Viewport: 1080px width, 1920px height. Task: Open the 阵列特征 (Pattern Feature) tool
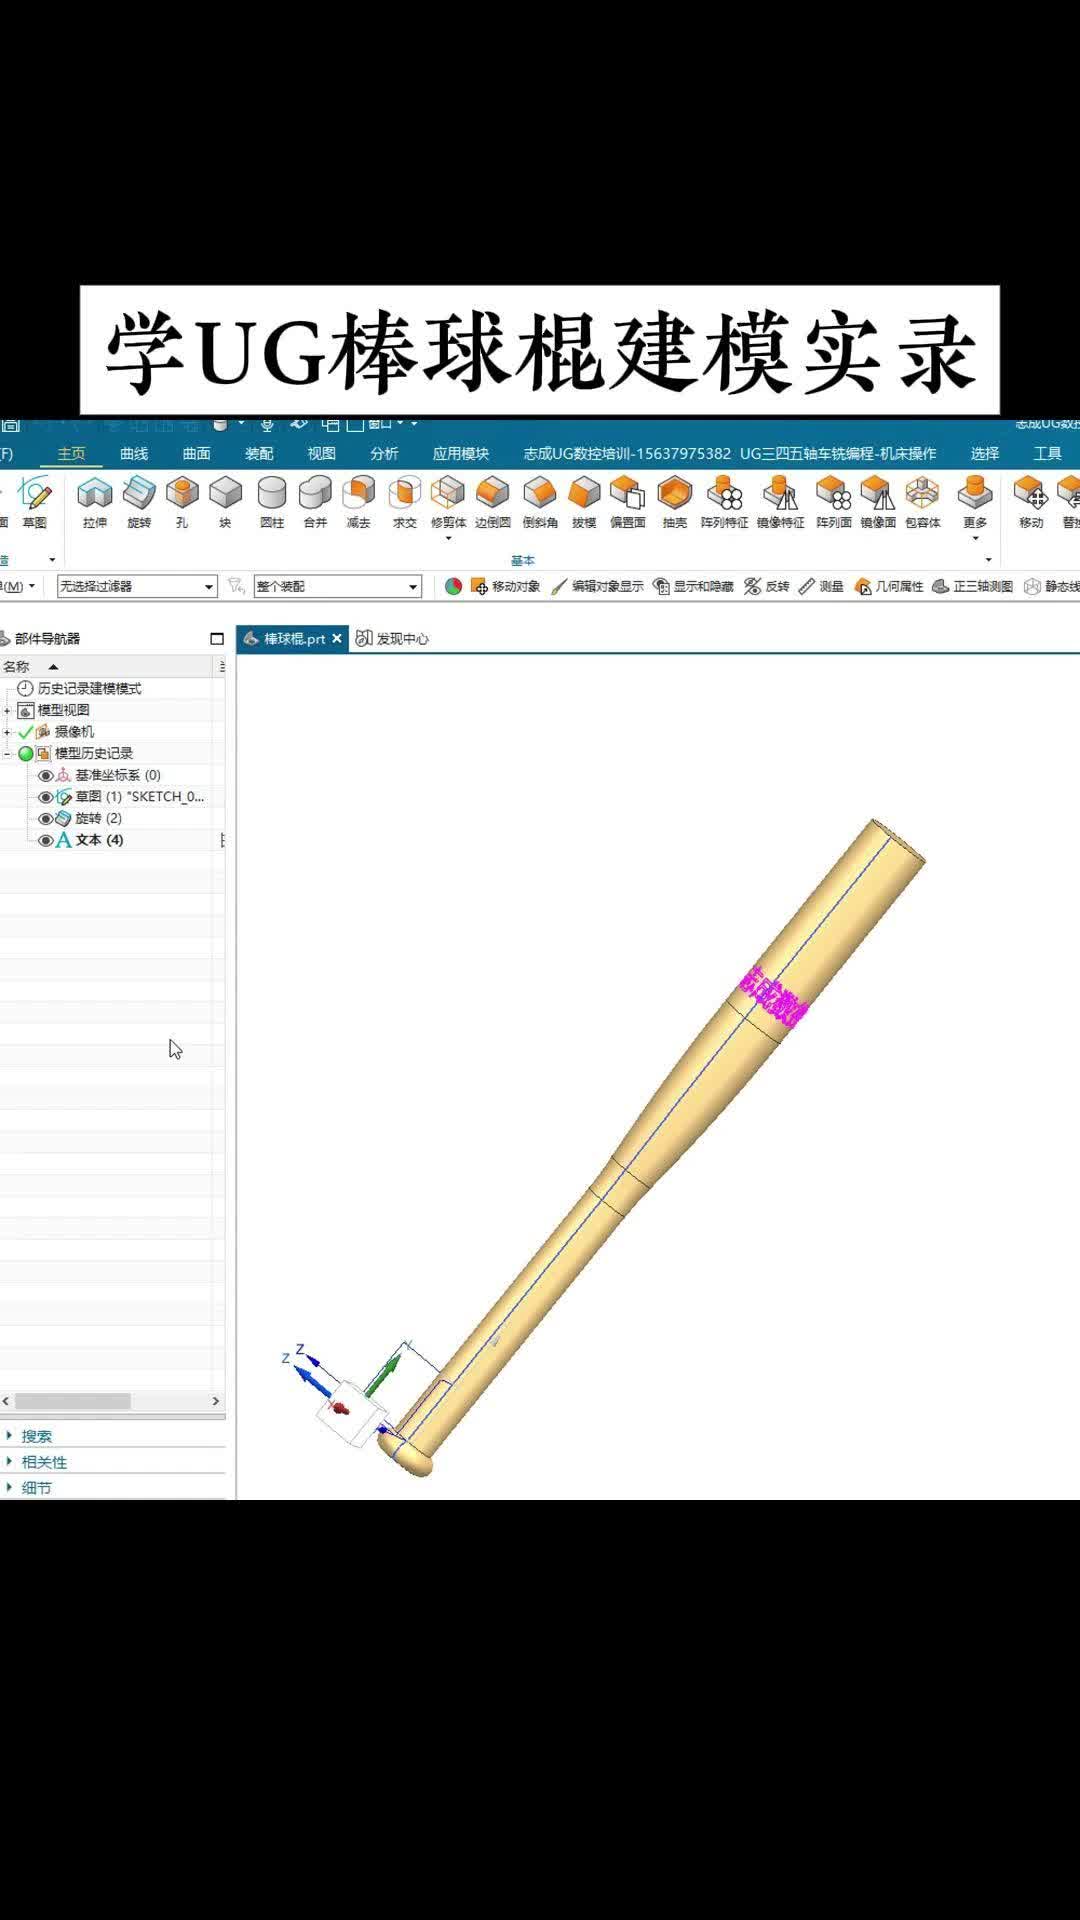[x=724, y=501]
